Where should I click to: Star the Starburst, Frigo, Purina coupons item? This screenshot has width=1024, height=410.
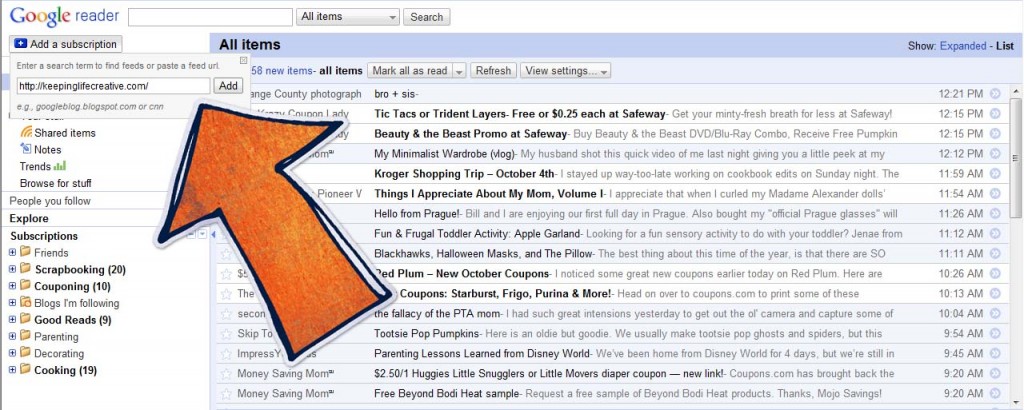click(x=226, y=294)
